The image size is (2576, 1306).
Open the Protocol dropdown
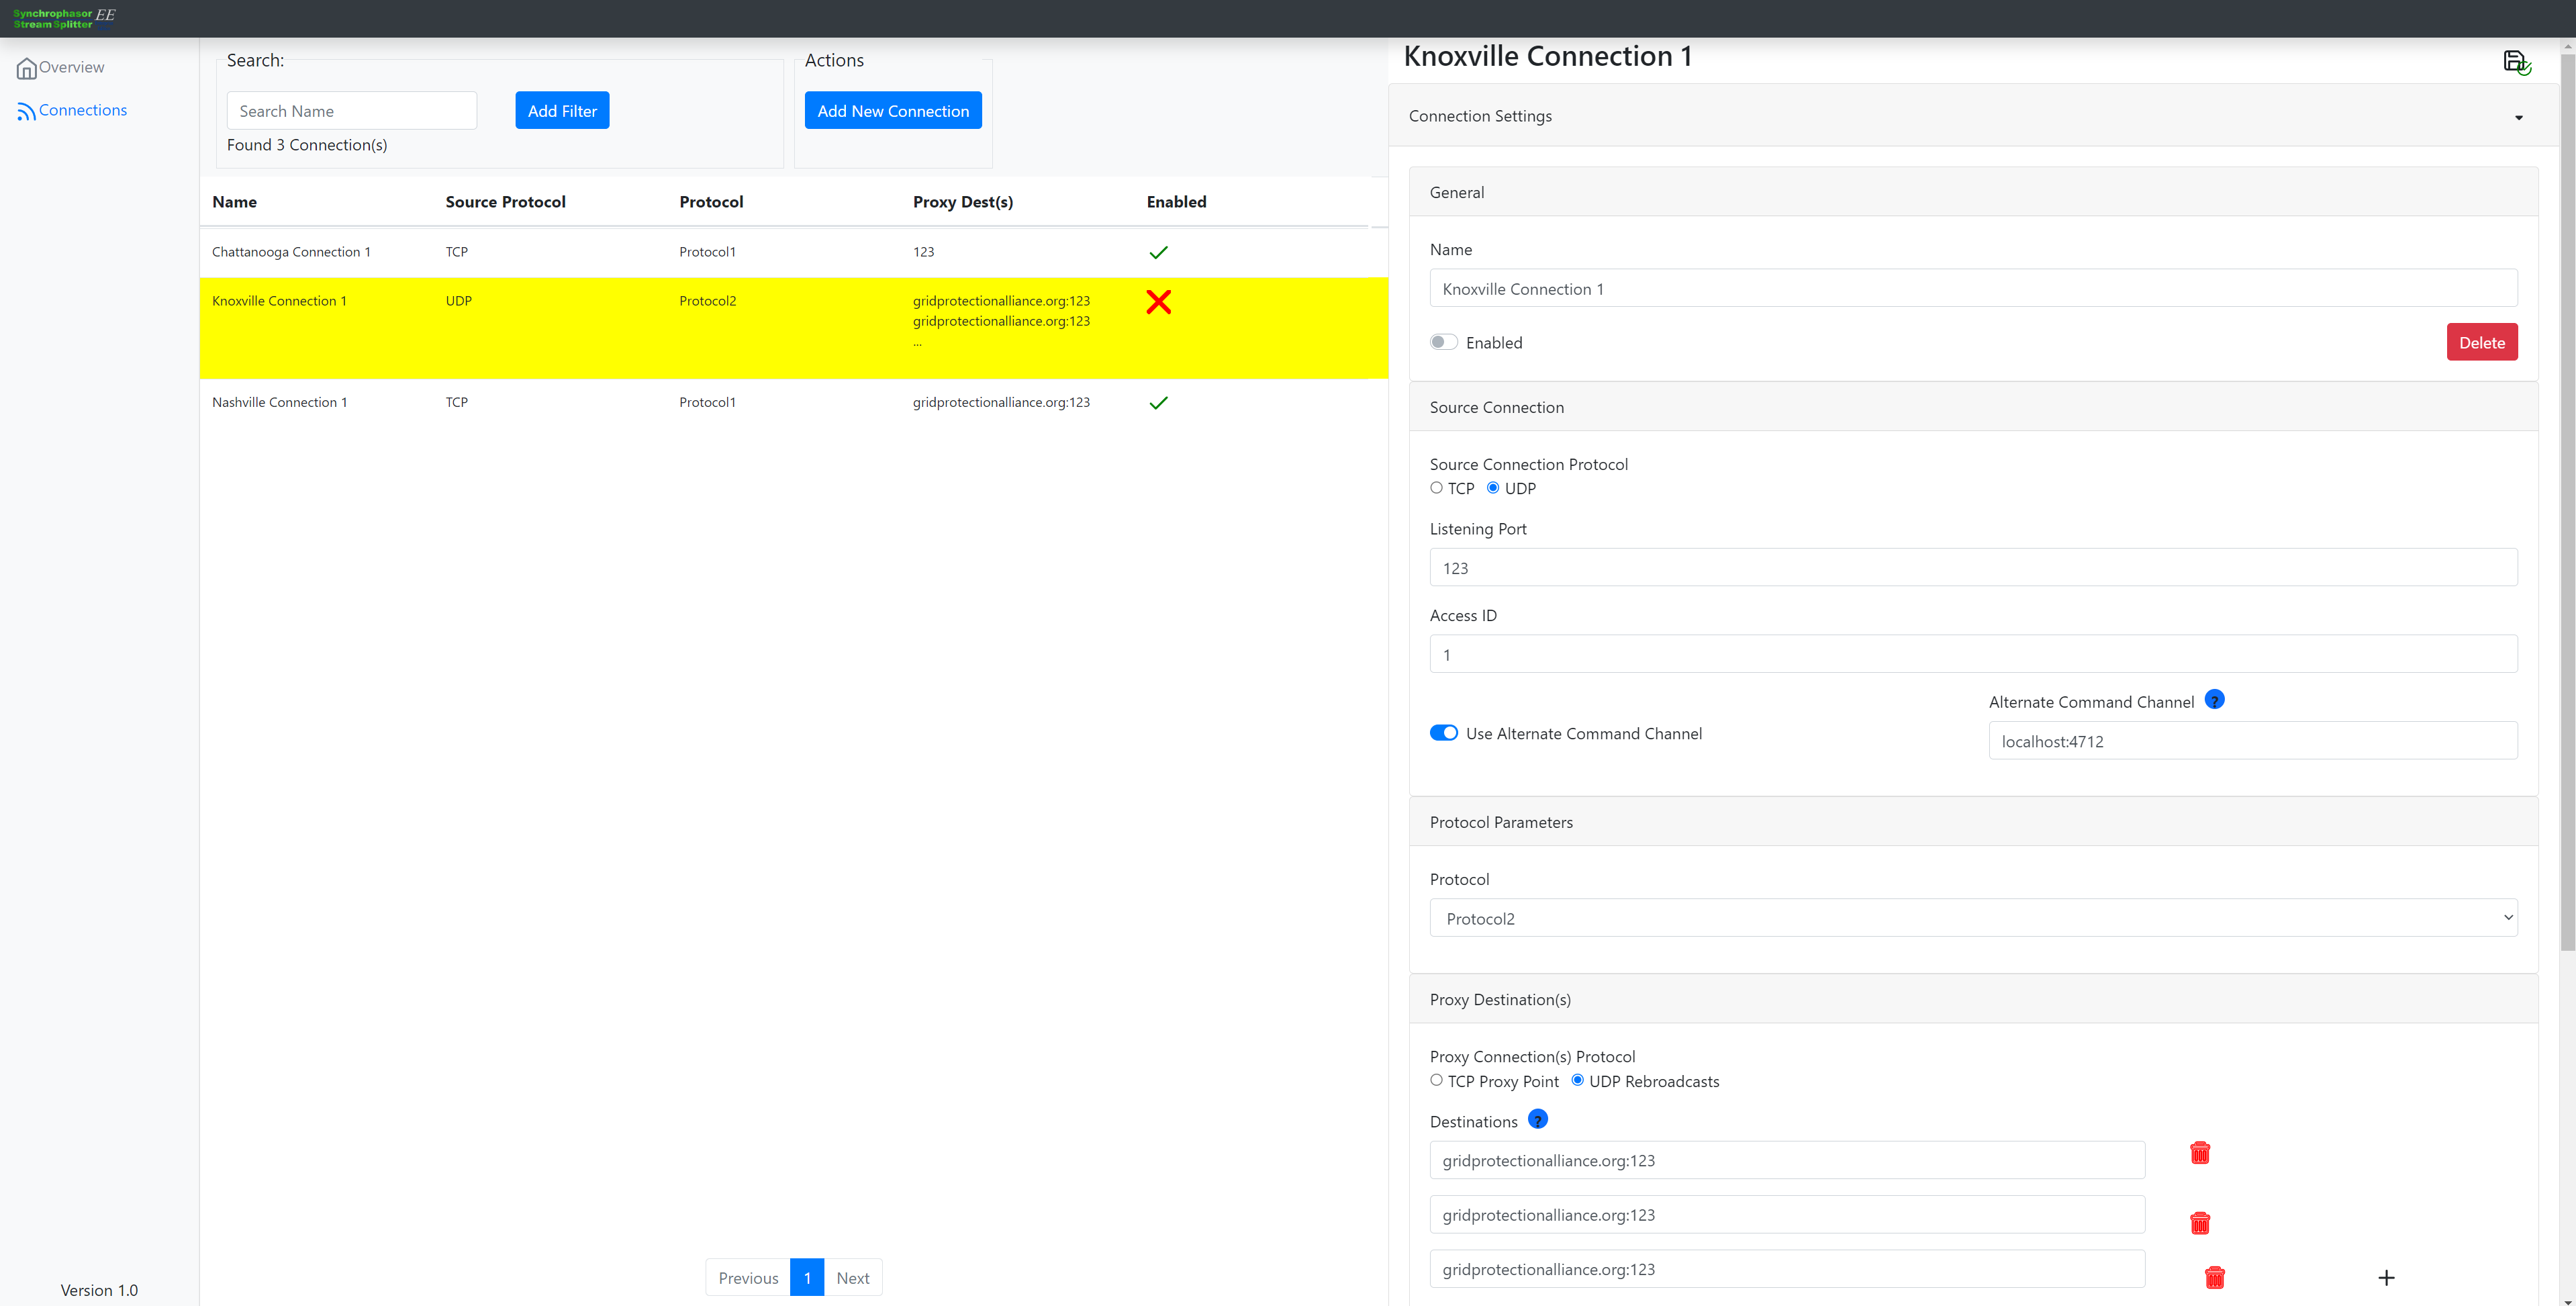click(x=1973, y=918)
